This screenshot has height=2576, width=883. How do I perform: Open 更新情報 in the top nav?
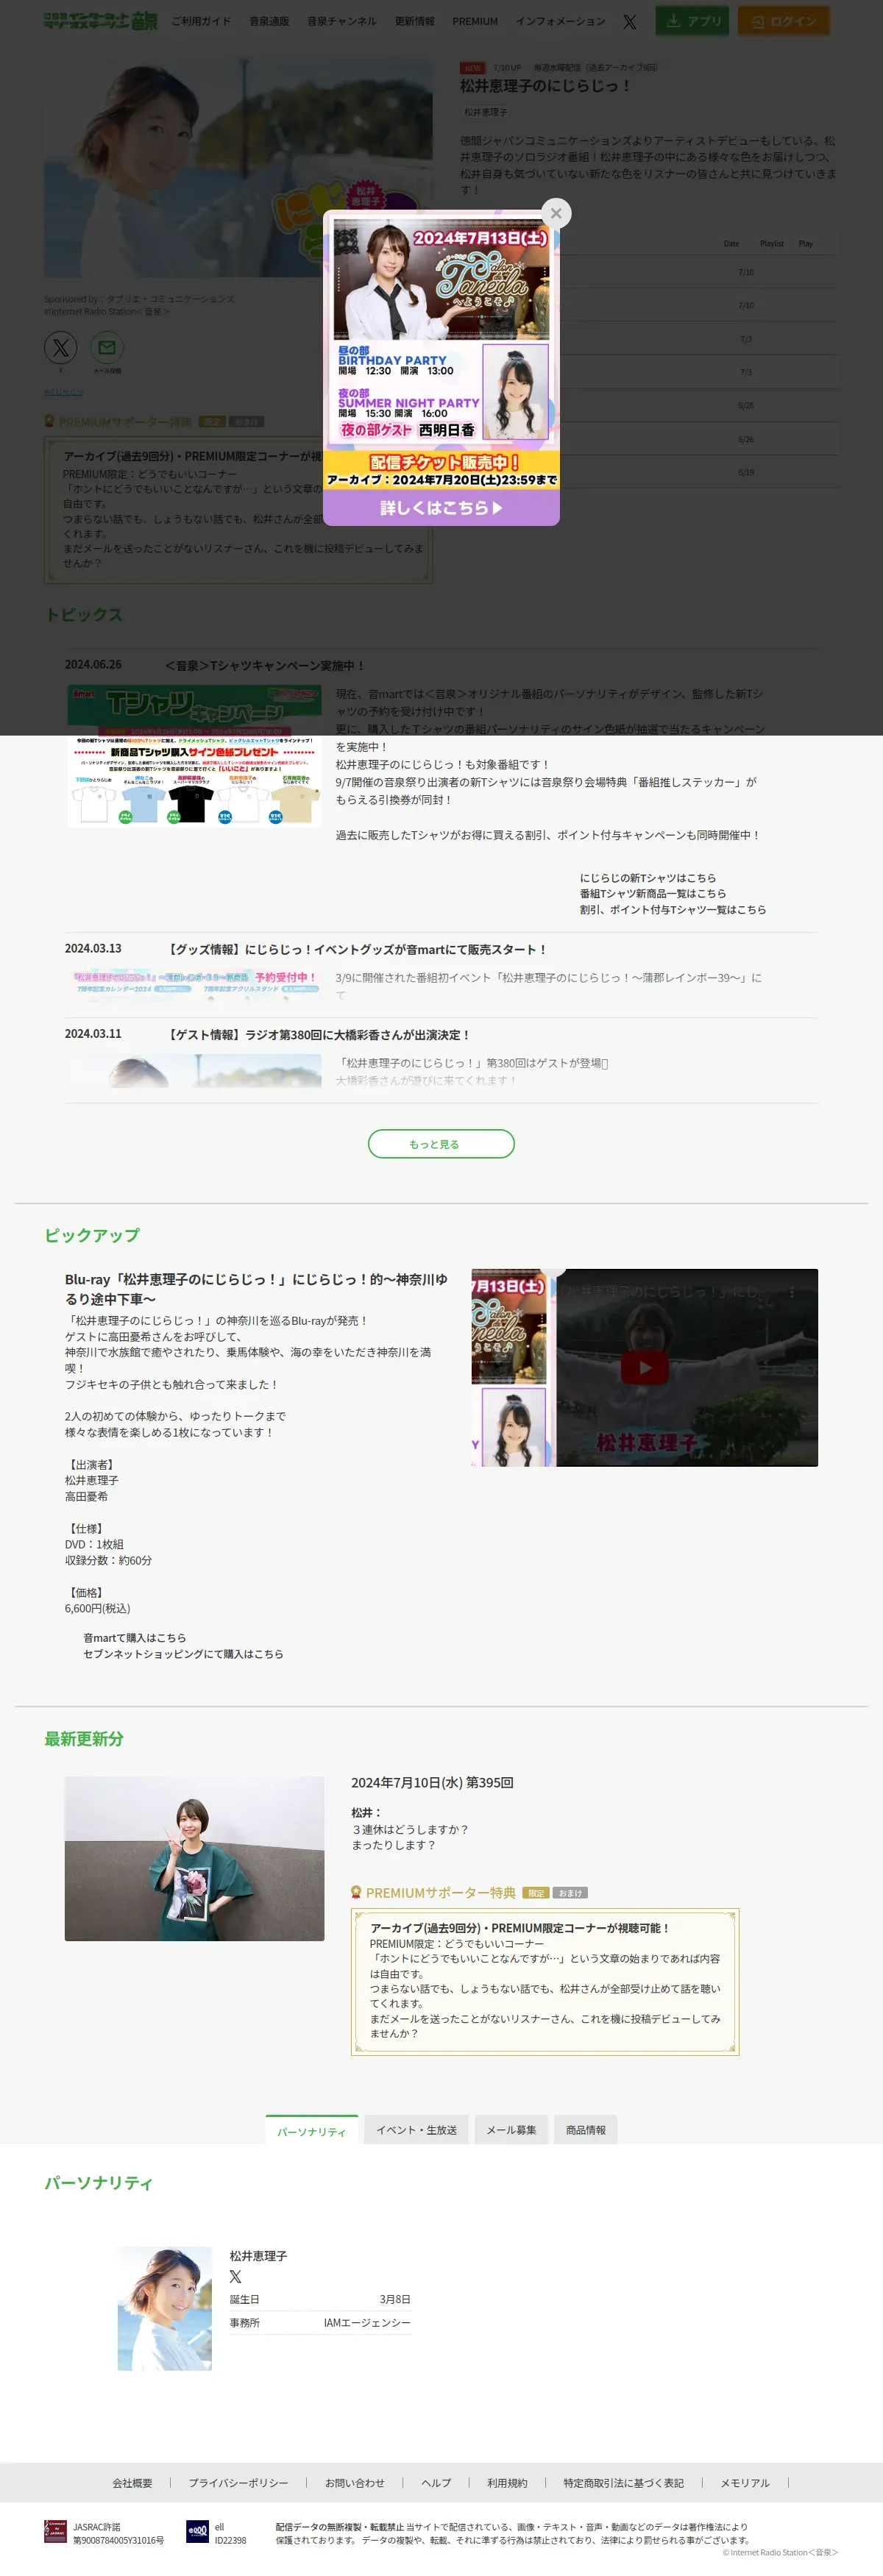pos(414,21)
